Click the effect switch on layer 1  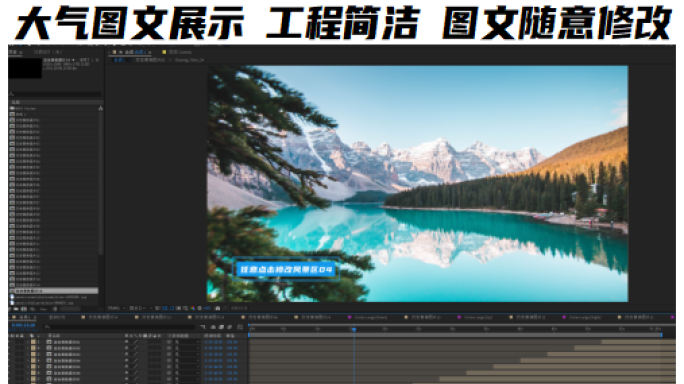pyautogui.click(x=136, y=342)
